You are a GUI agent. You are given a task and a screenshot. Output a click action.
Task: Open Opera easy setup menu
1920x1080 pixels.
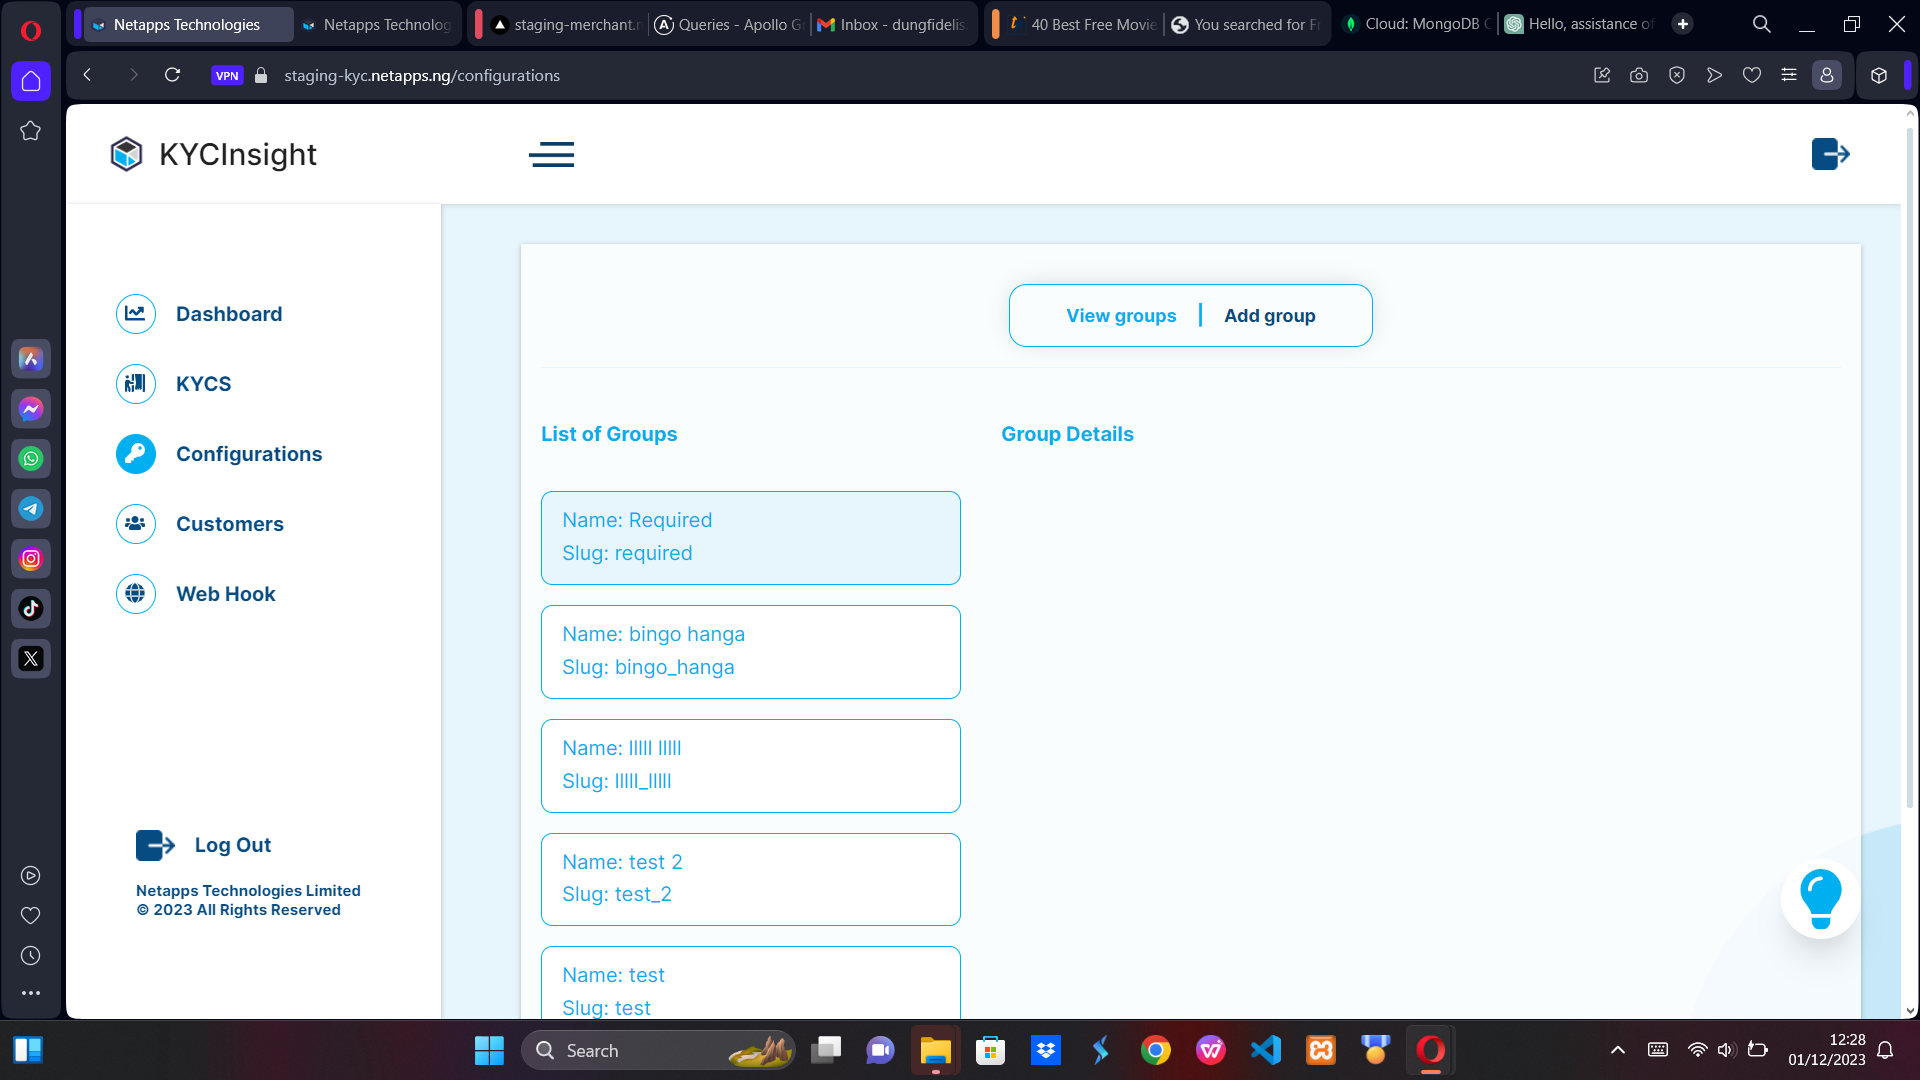coord(1789,75)
